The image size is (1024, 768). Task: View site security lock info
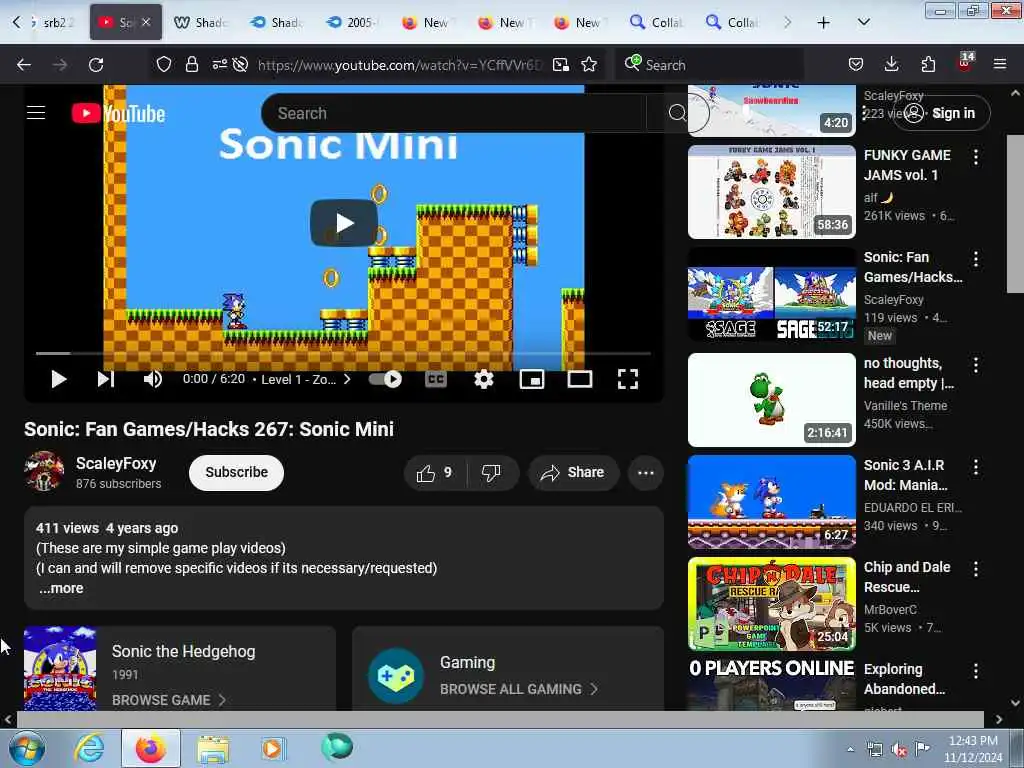tap(191, 65)
